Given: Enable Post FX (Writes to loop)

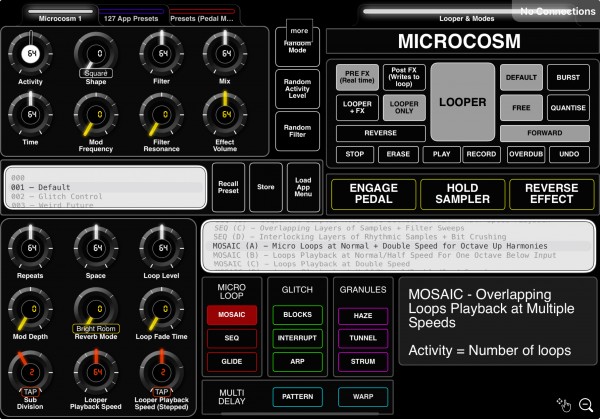Looking at the screenshot, I should [404, 77].
